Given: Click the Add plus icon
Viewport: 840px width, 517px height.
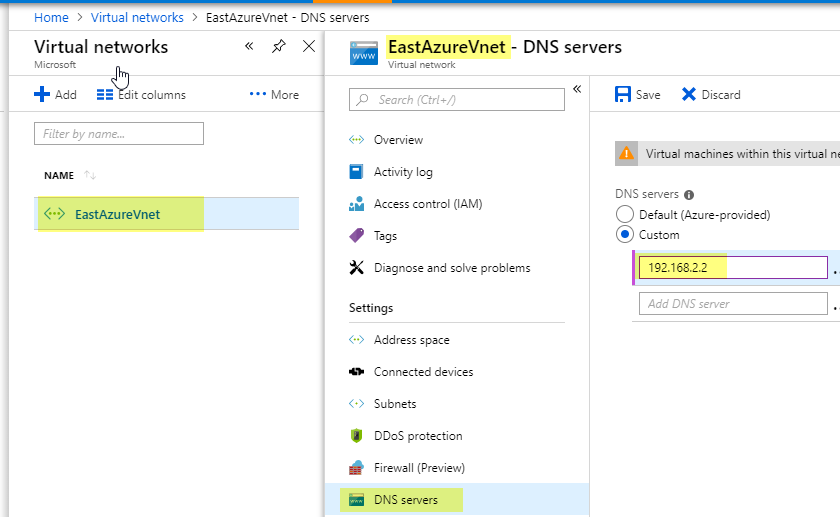Looking at the screenshot, I should point(42,94).
